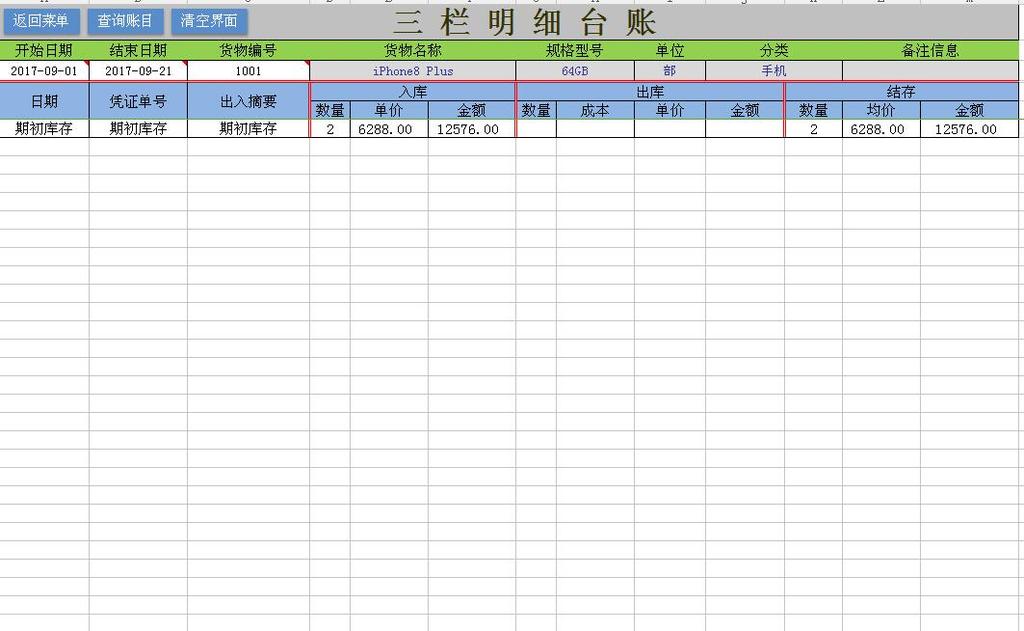Click the 返回菜单 button
Screen dimensions: 1024x631
[40, 19]
